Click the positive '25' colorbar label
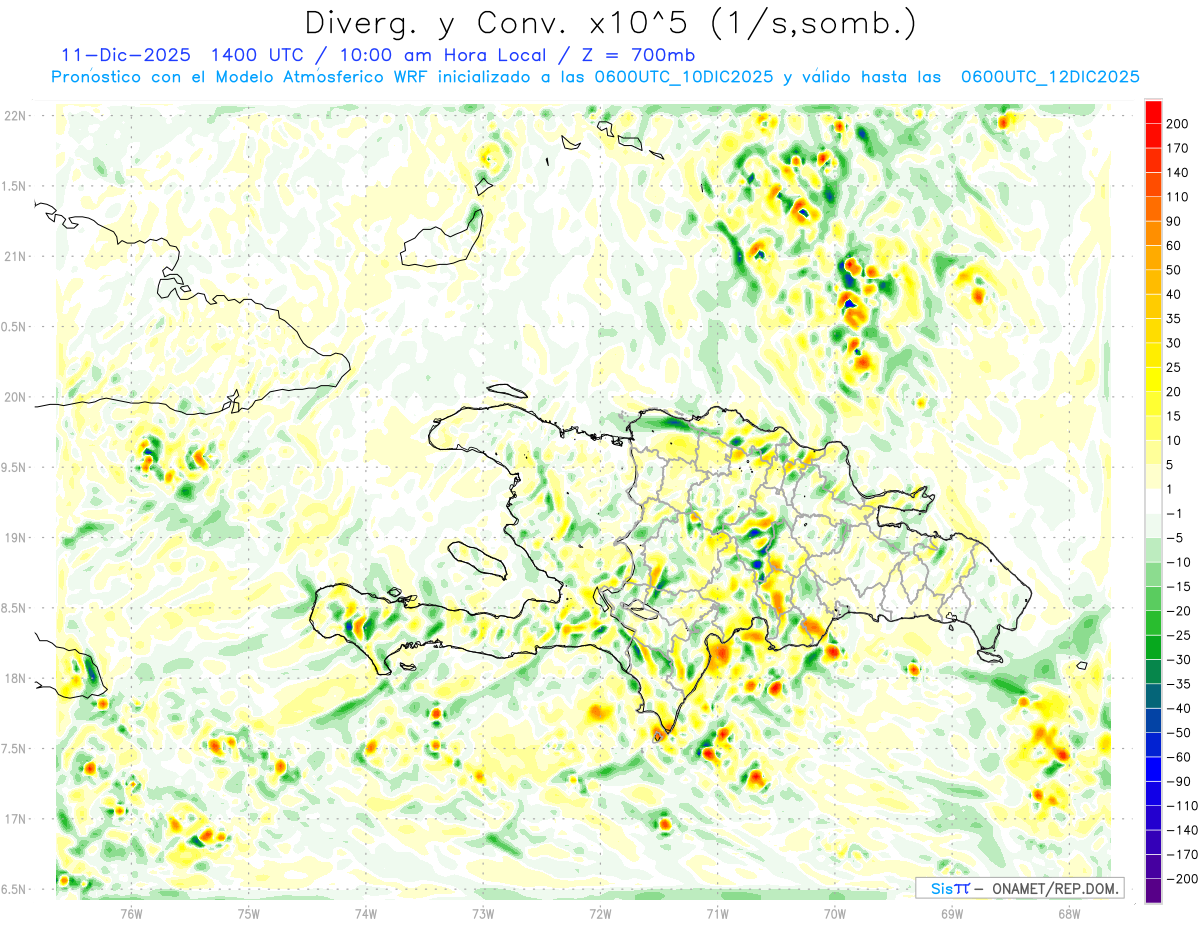 click(x=1175, y=368)
